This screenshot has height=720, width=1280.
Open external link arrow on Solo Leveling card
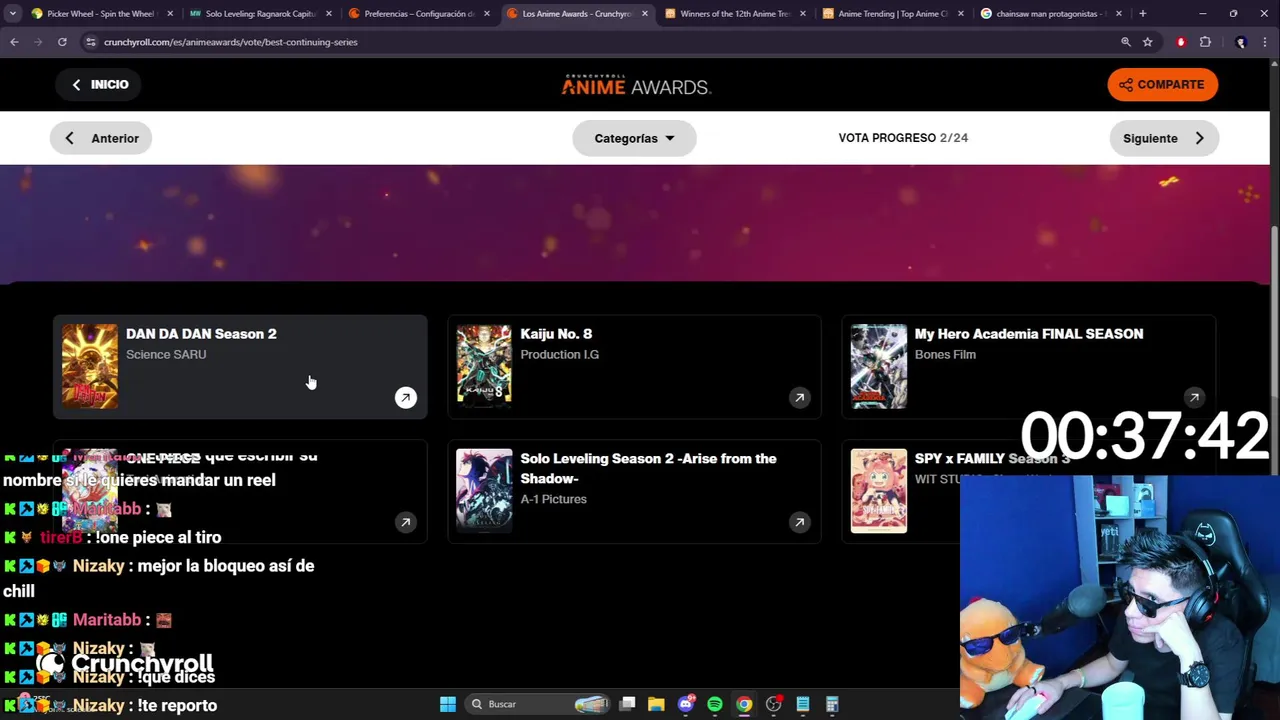point(799,522)
